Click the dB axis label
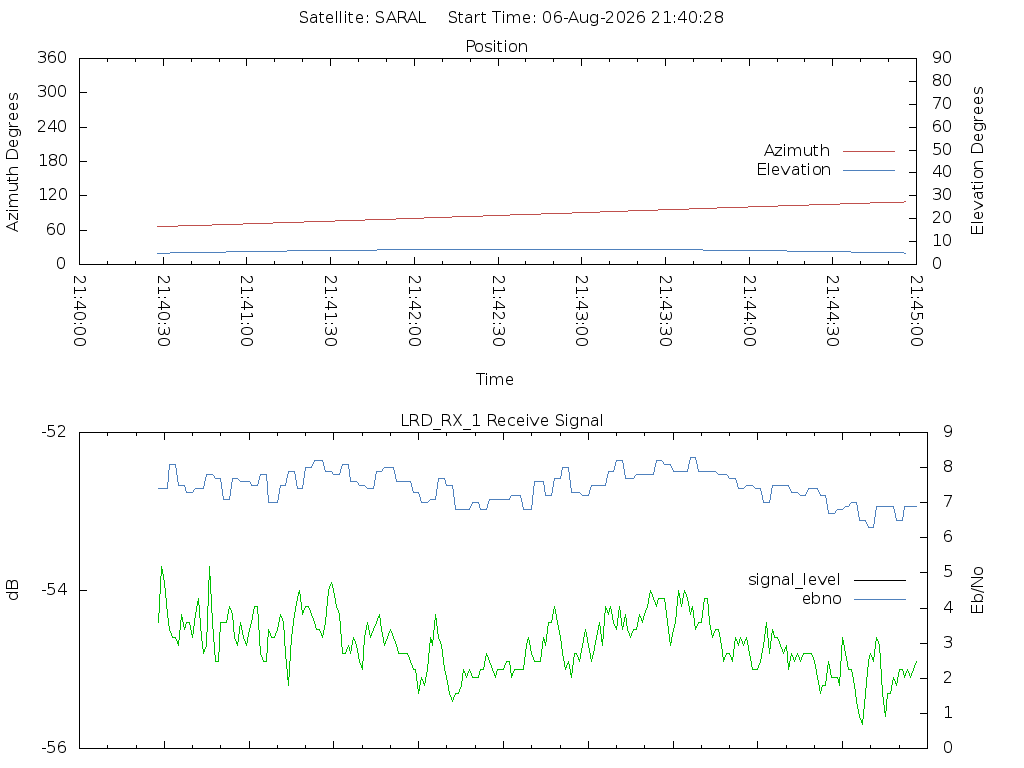The width and height of the screenshot is (1024, 768). click(12, 590)
